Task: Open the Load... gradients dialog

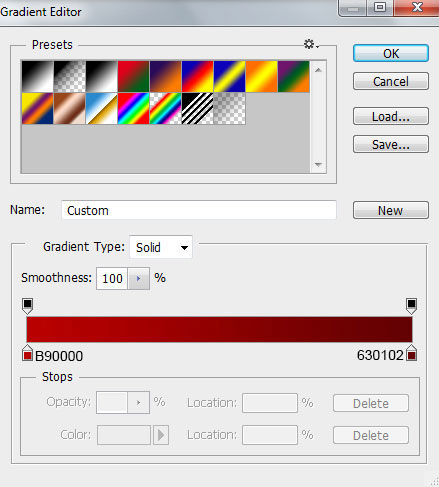Action: [391, 116]
